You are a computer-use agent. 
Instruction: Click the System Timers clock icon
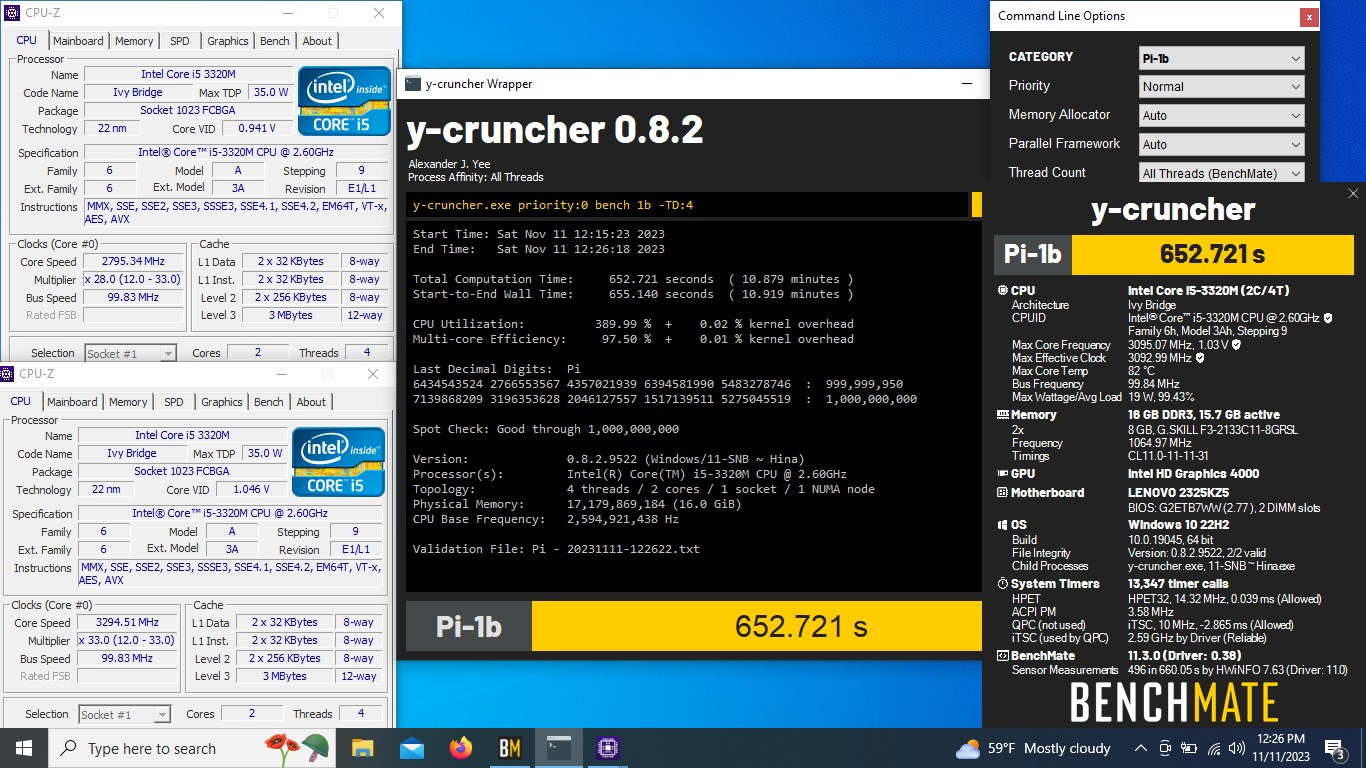click(1002, 584)
